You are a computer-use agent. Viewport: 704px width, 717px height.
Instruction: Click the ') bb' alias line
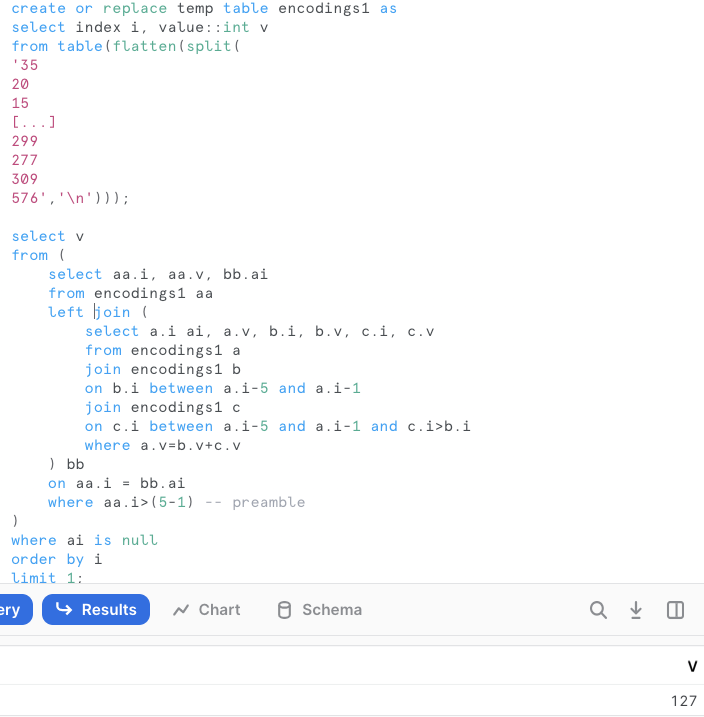tap(67, 465)
